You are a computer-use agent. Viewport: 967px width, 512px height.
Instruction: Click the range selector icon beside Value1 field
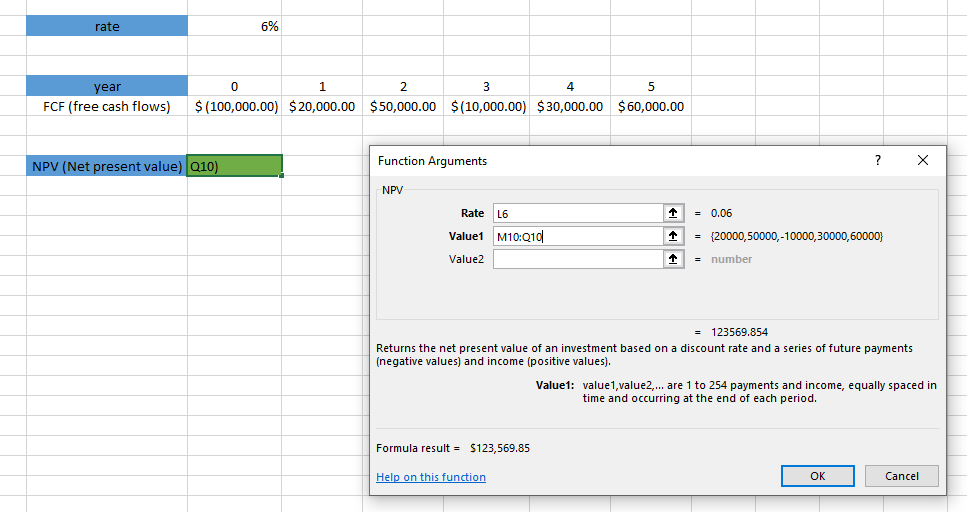673,236
